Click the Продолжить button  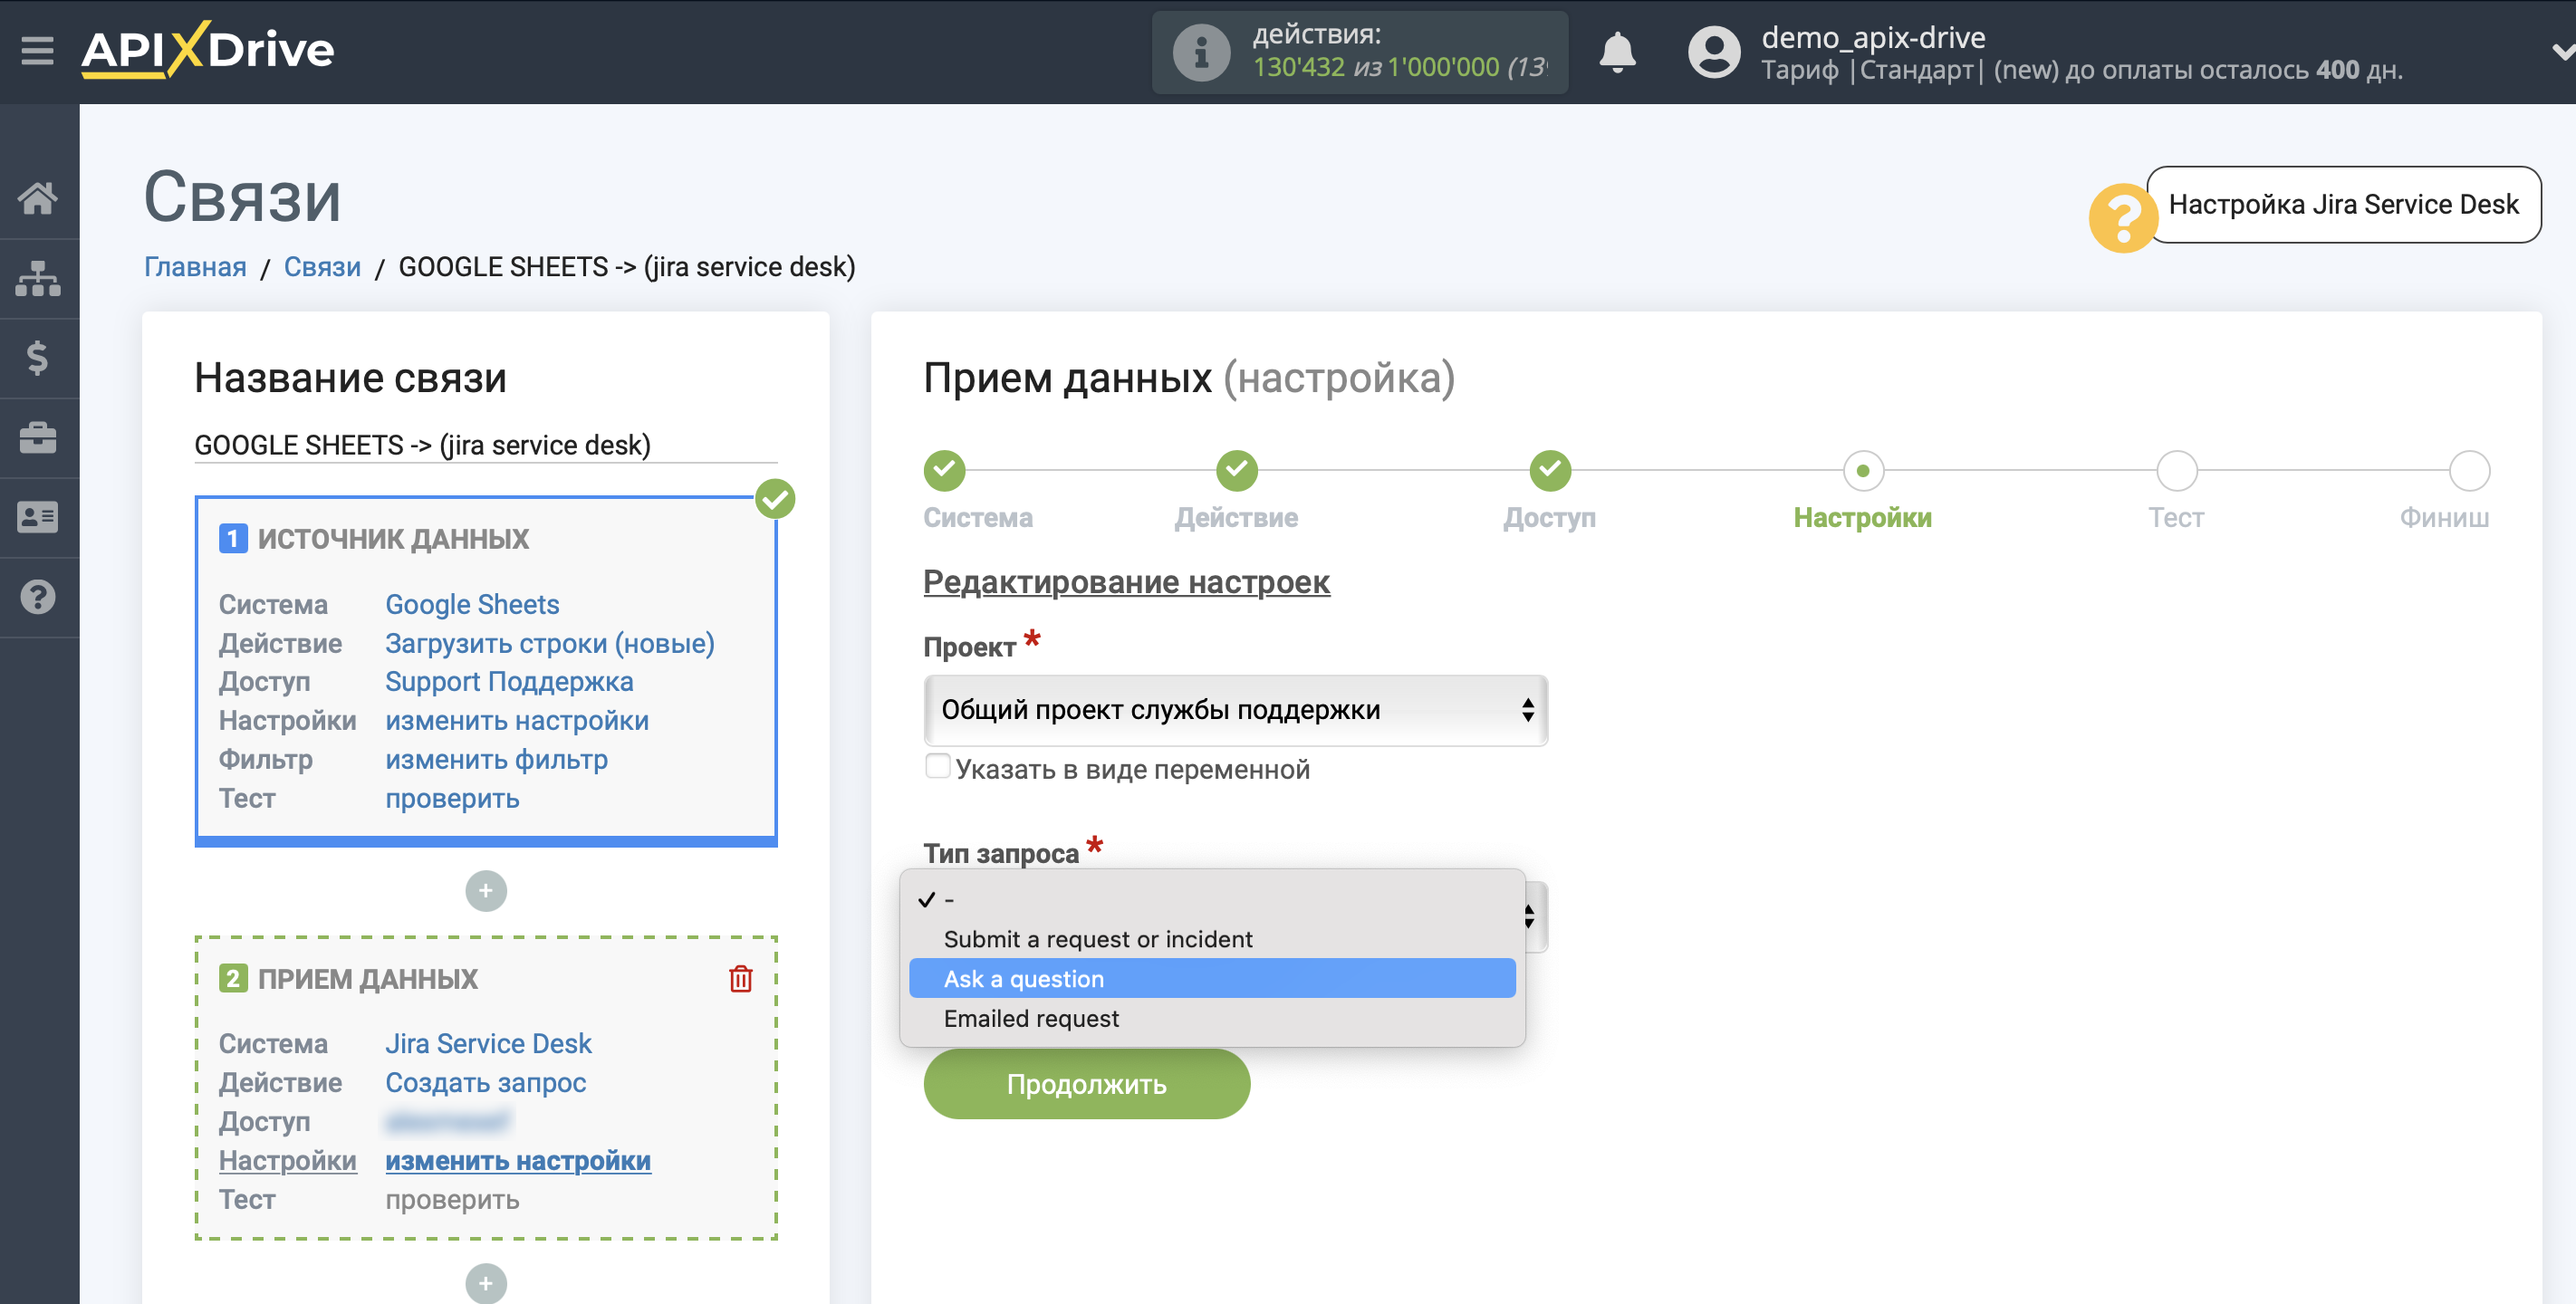pyautogui.click(x=1086, y=1084)
